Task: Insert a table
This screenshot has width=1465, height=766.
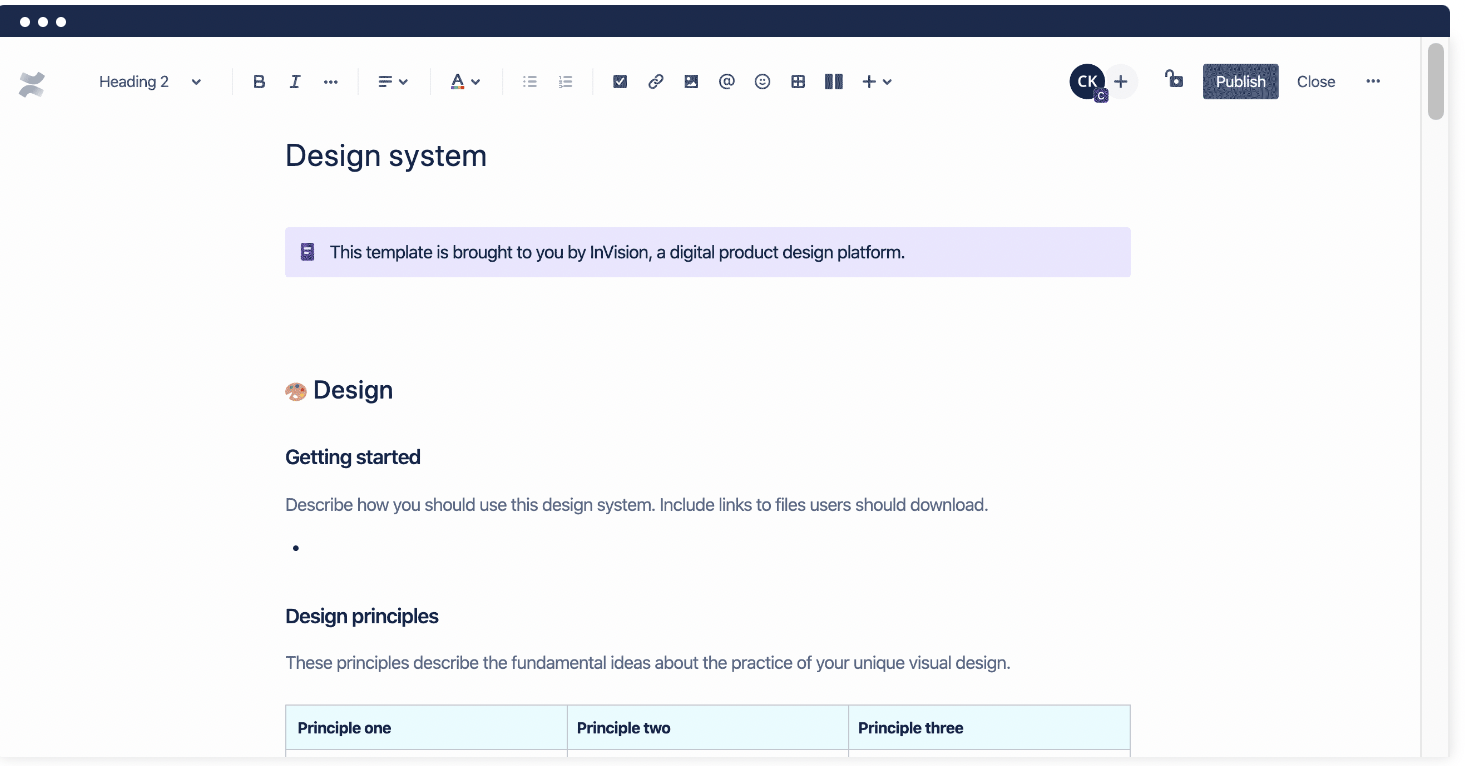Action: point(798,81)
